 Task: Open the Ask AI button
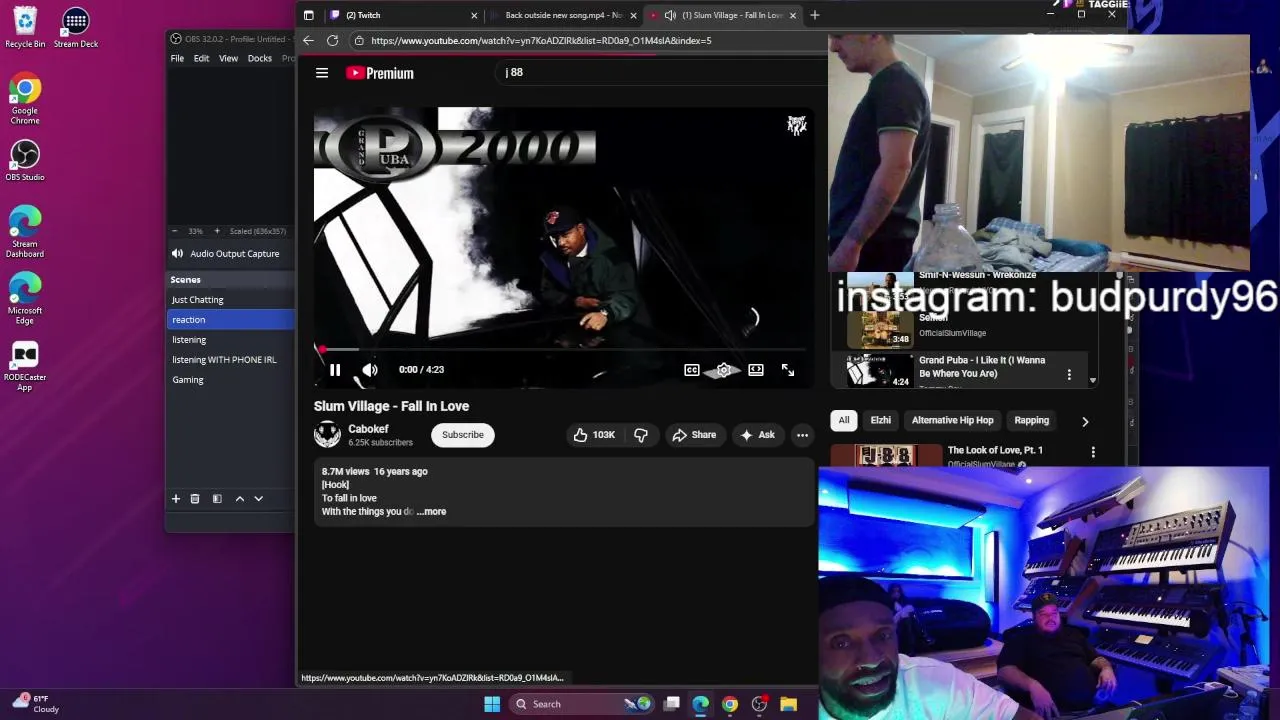[757, 435]
